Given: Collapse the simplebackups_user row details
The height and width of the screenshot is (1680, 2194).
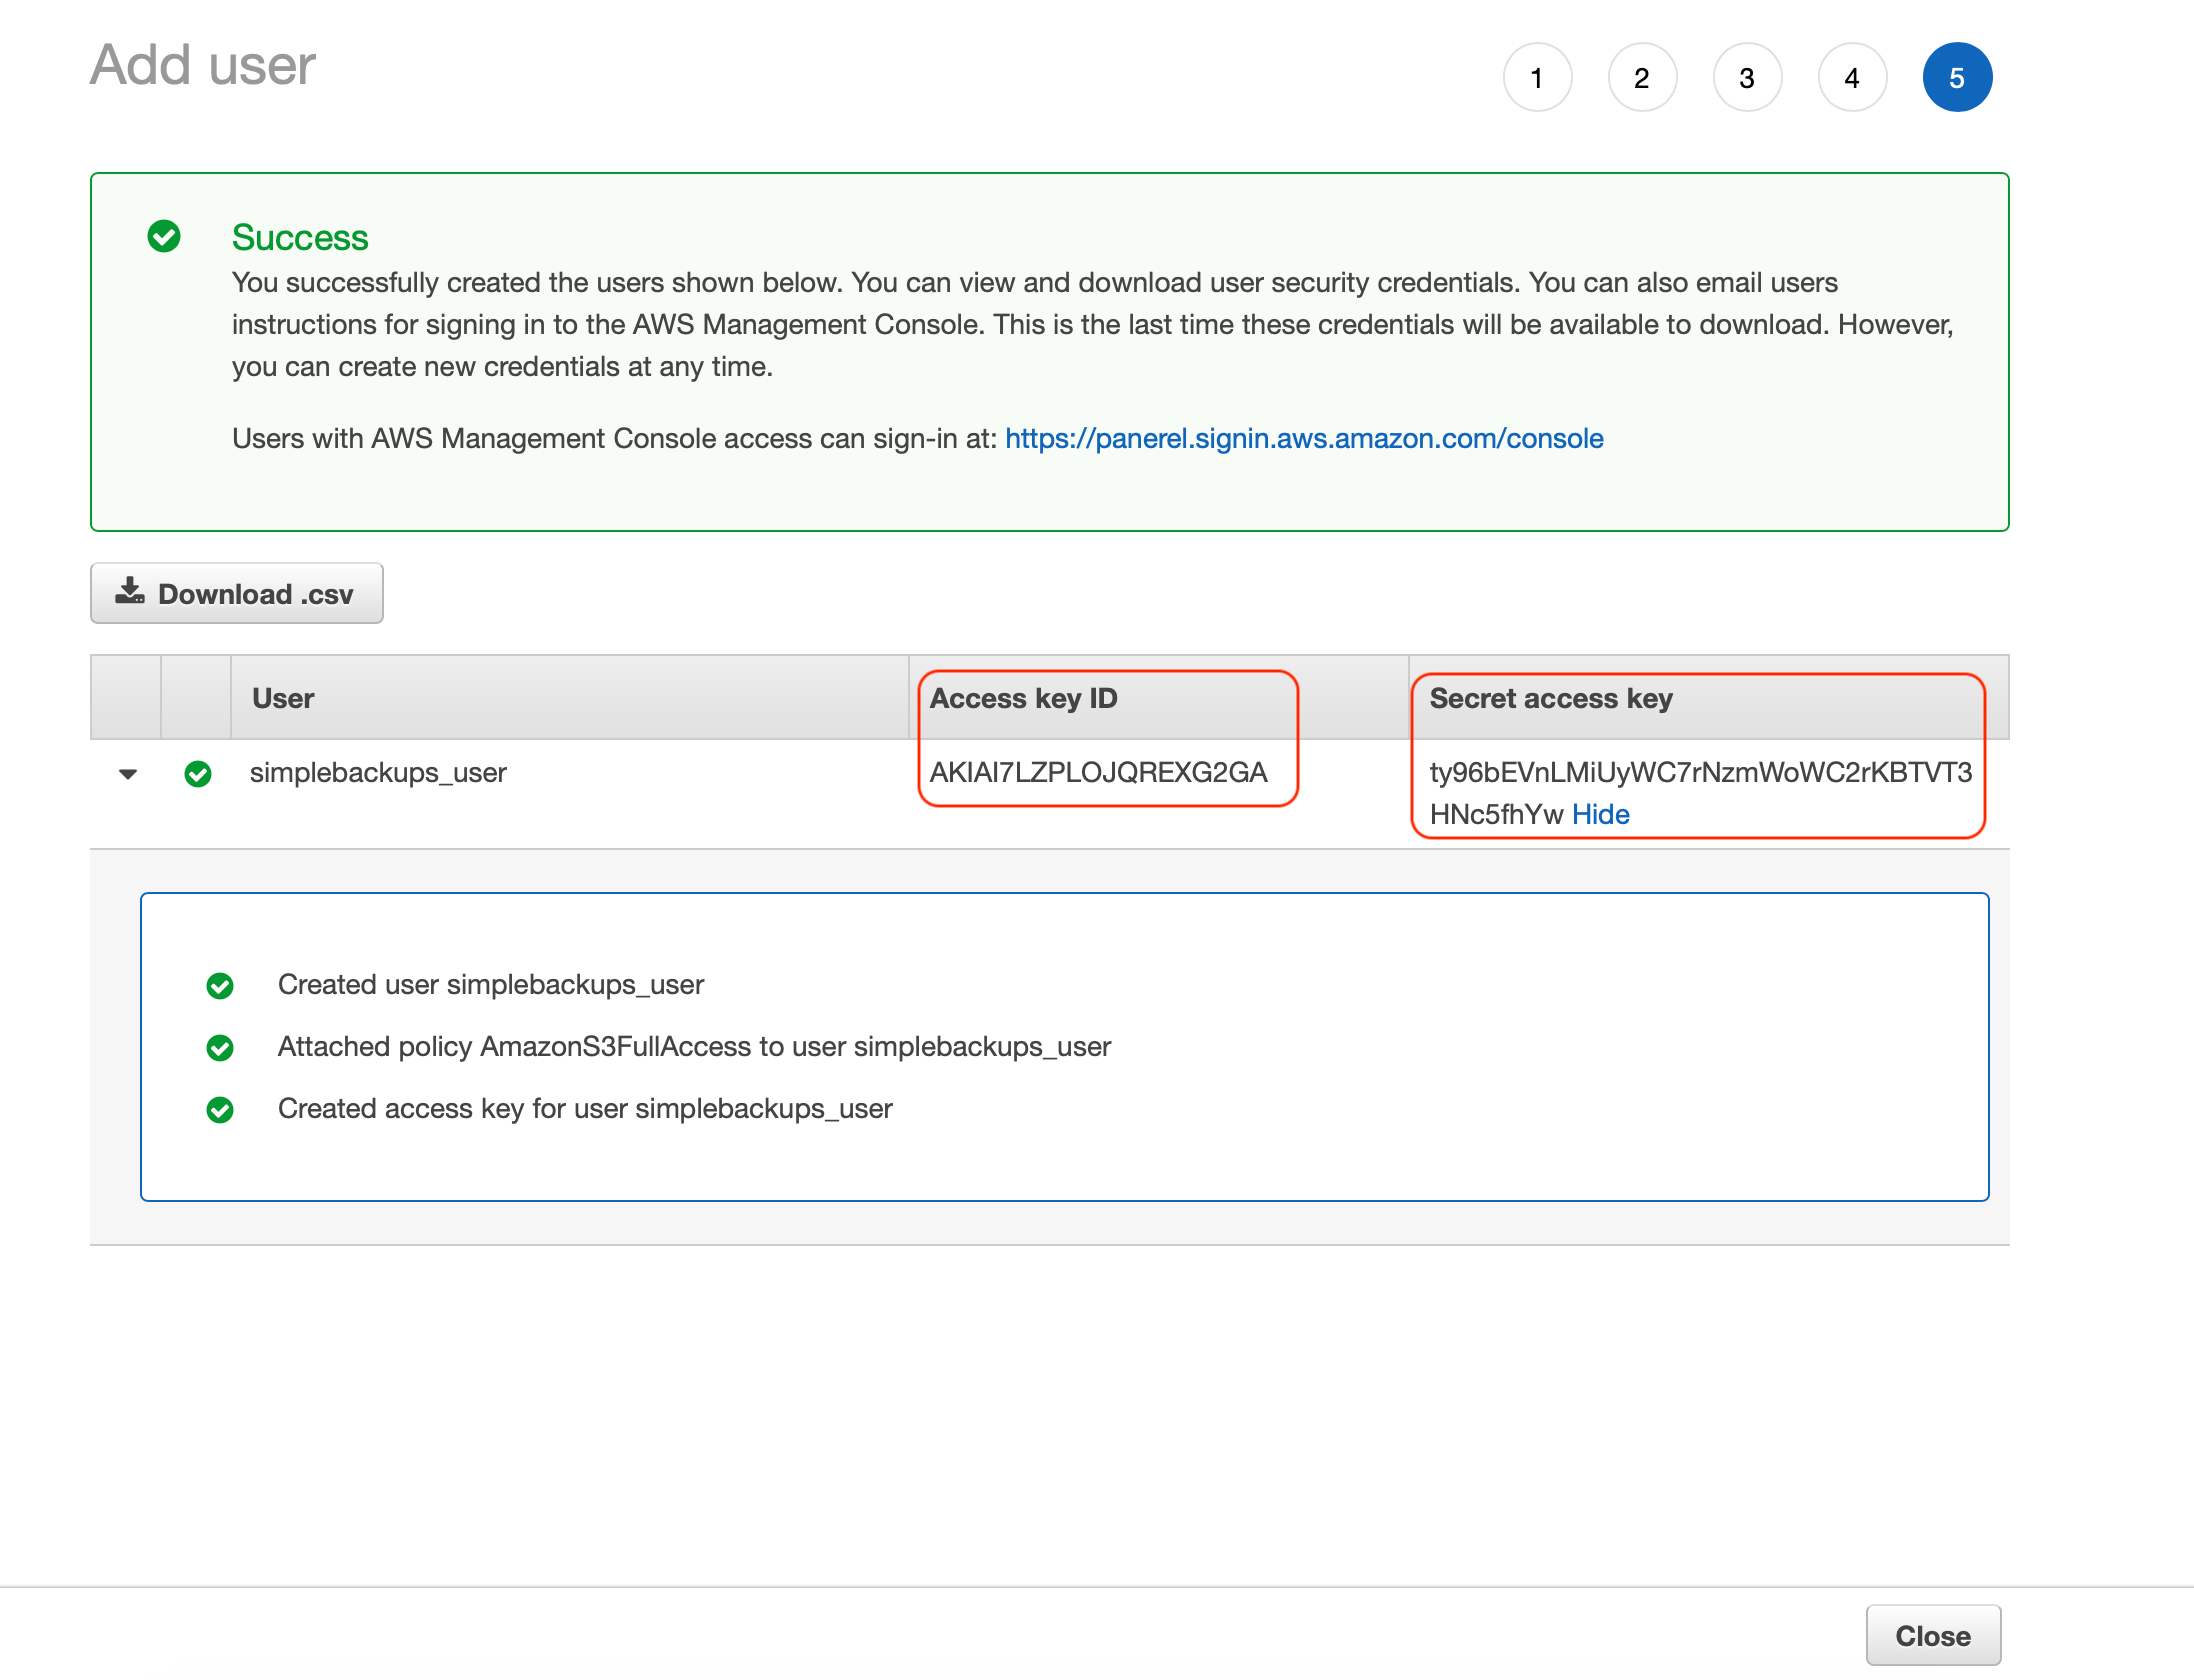Looking at the screenshot, I should pyautogui.click(x=126, y=773).
